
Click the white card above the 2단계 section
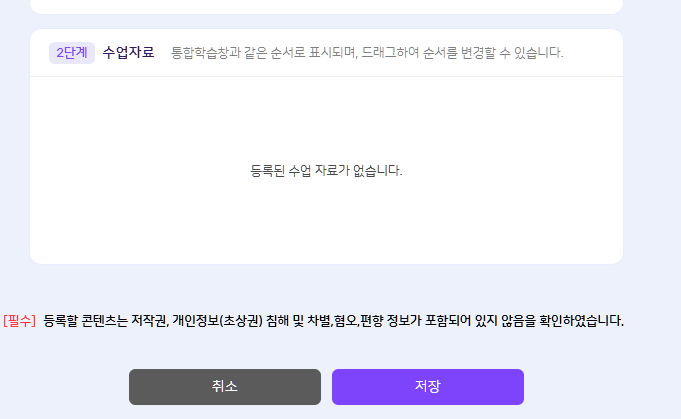(326, 6)
